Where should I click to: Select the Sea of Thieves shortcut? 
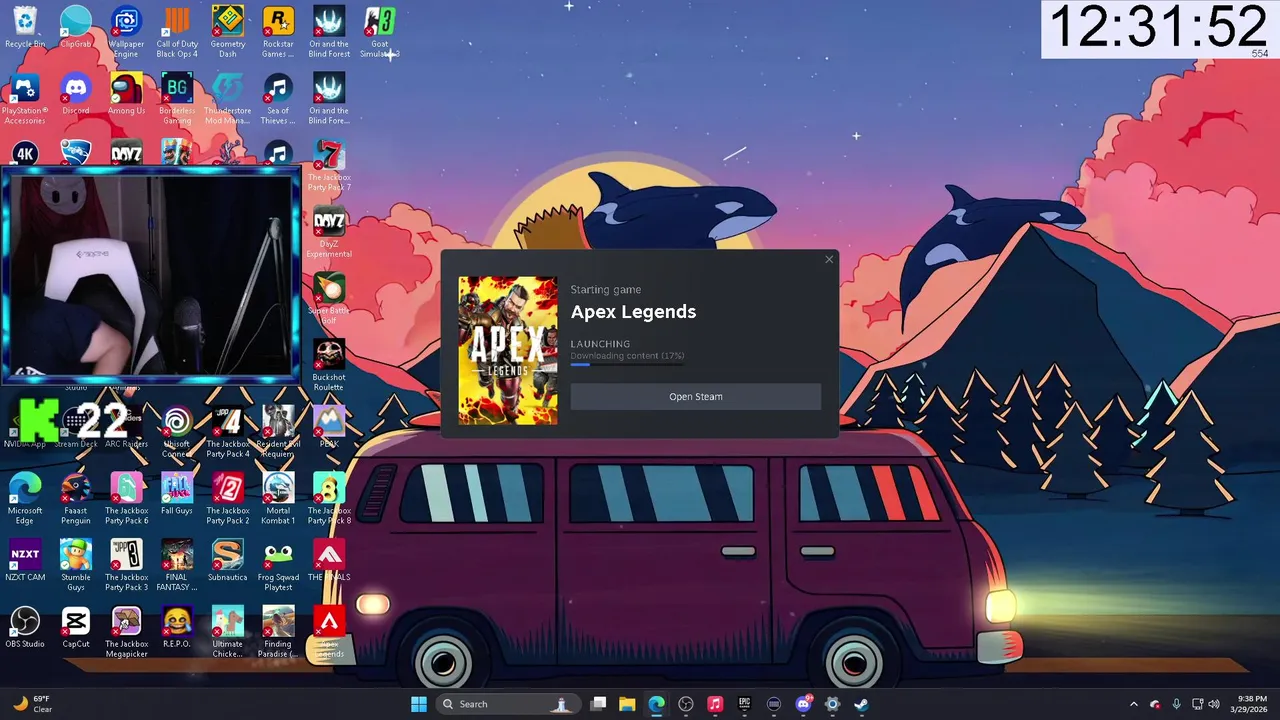tap(278, 99)
